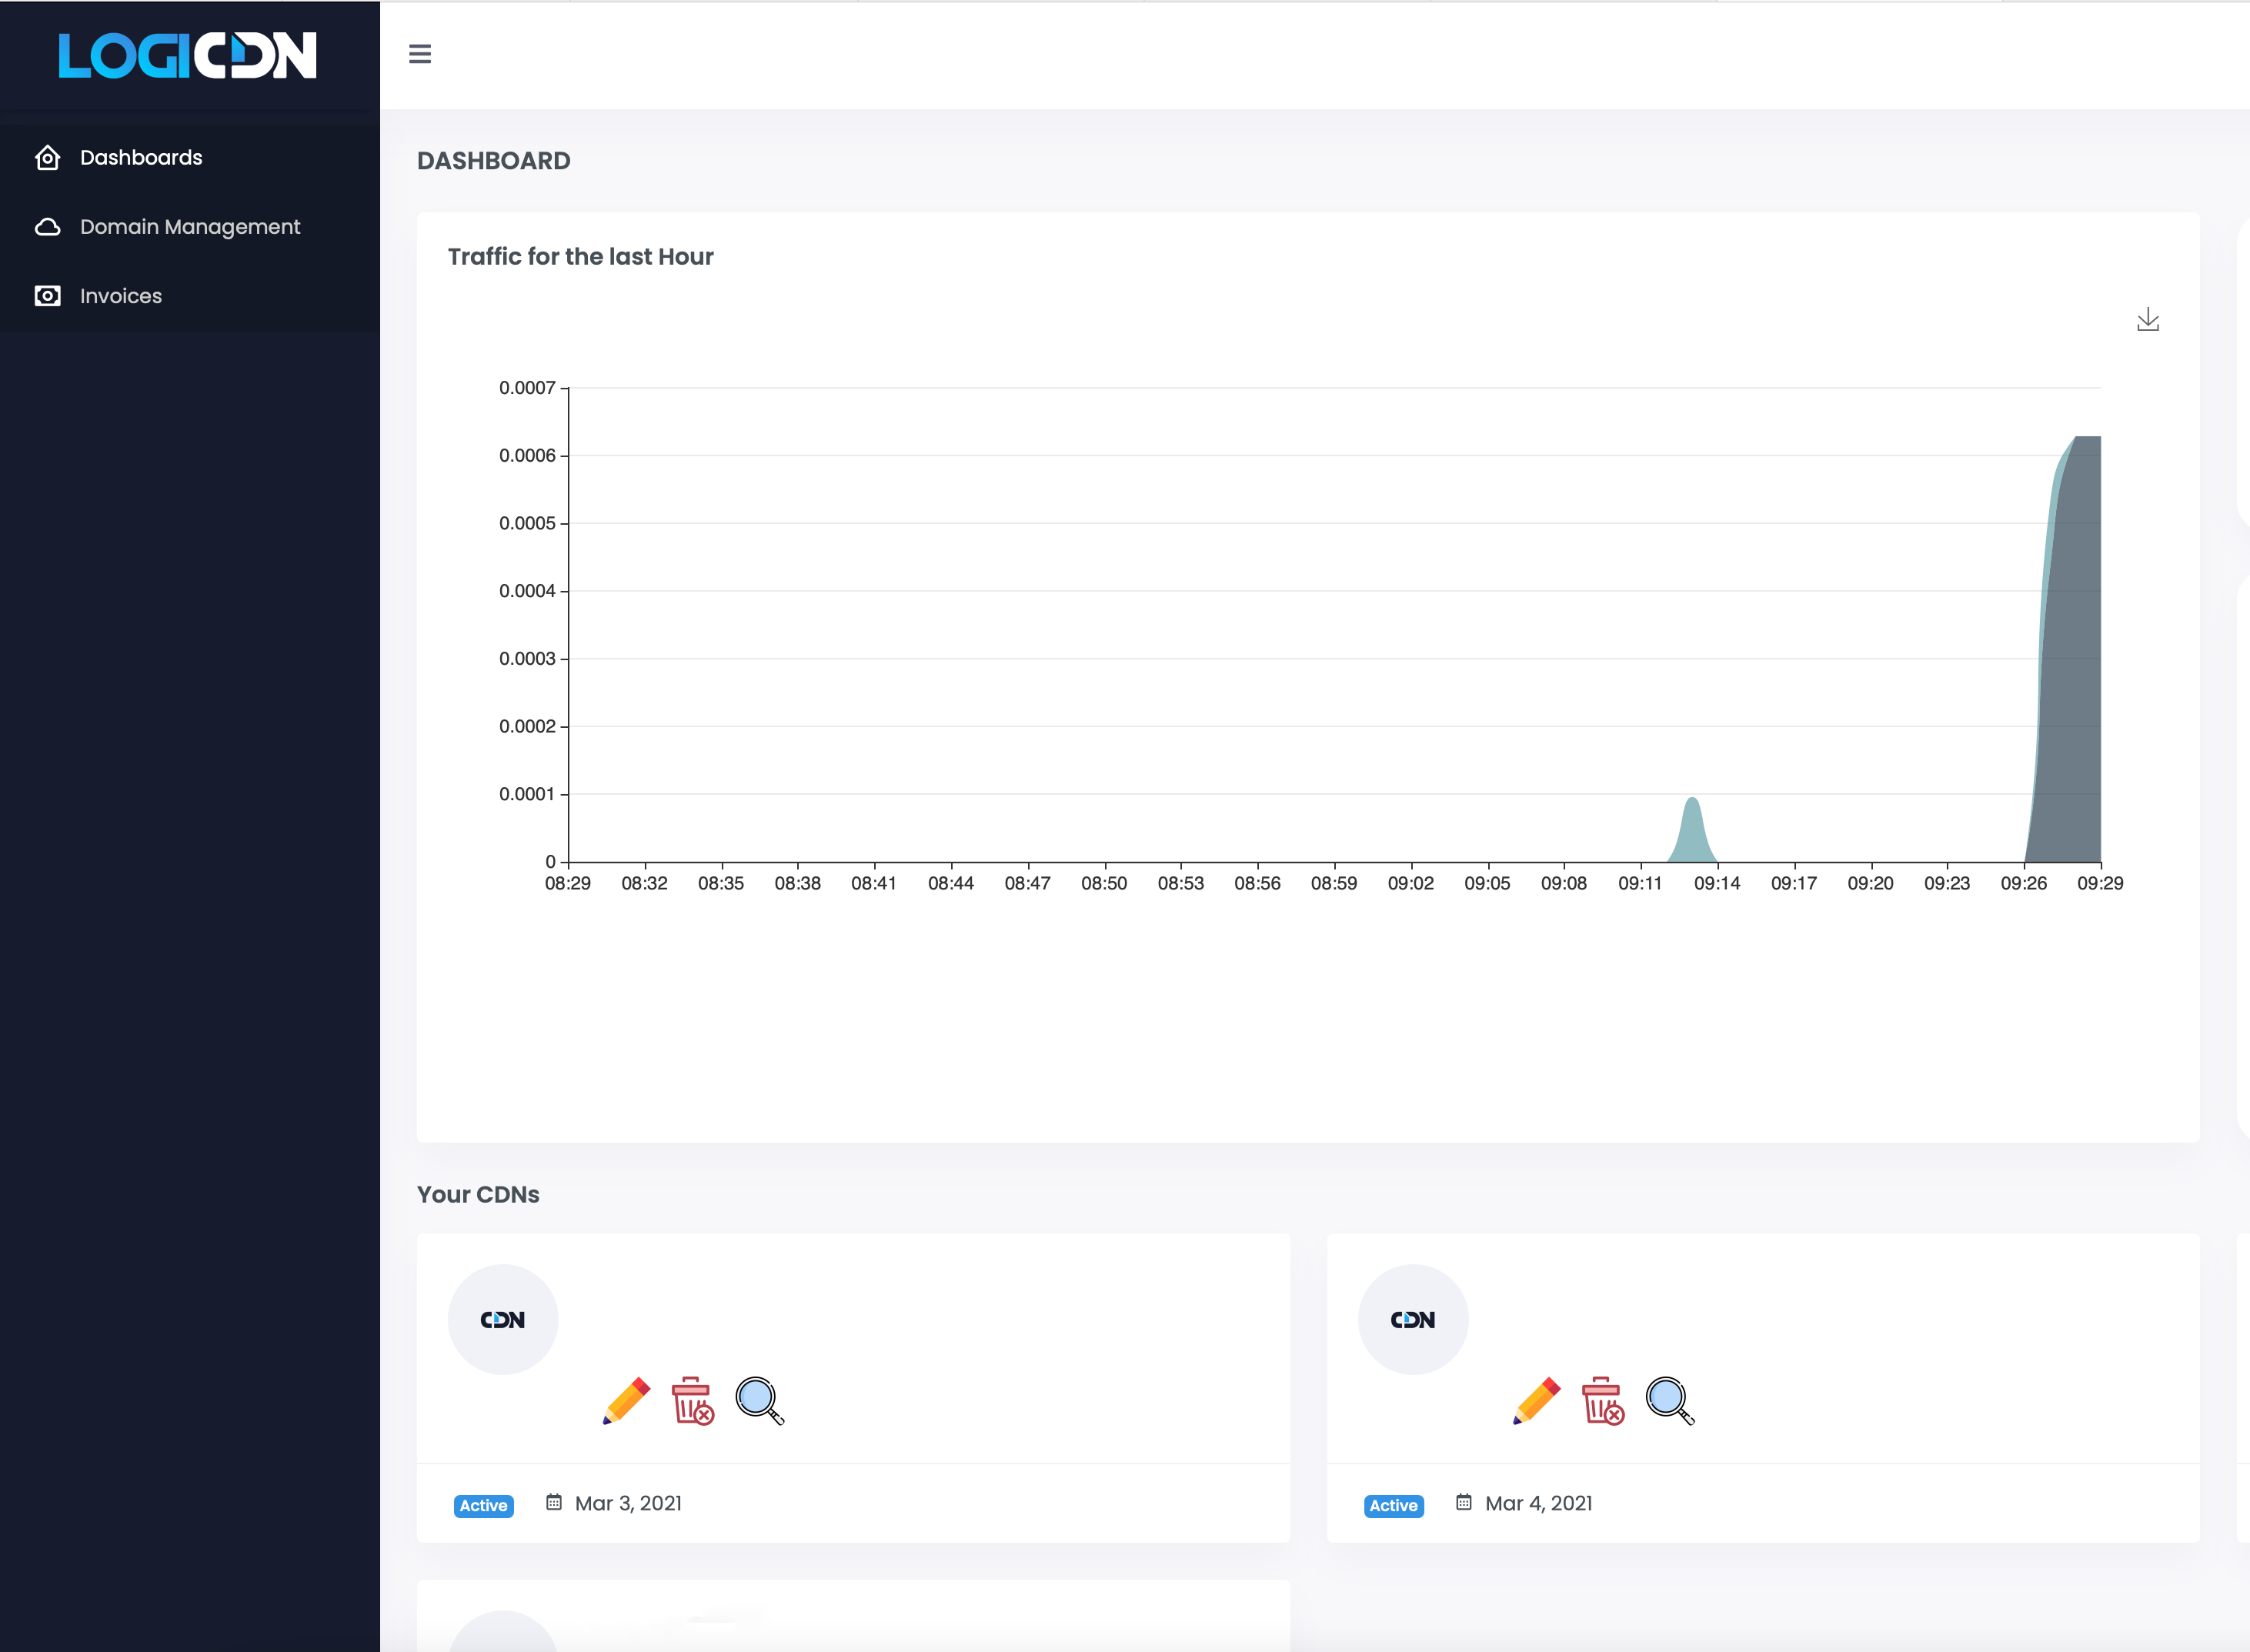Open the Dashboards menu item
Screen dimensions: 2250x1652
[x=141, y=158]
